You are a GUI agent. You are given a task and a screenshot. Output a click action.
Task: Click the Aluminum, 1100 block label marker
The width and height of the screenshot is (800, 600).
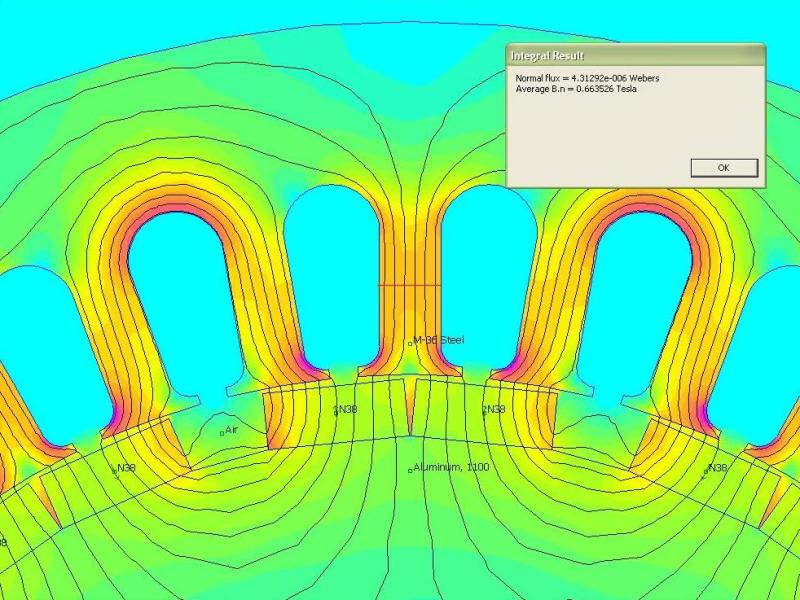point(410,469)
